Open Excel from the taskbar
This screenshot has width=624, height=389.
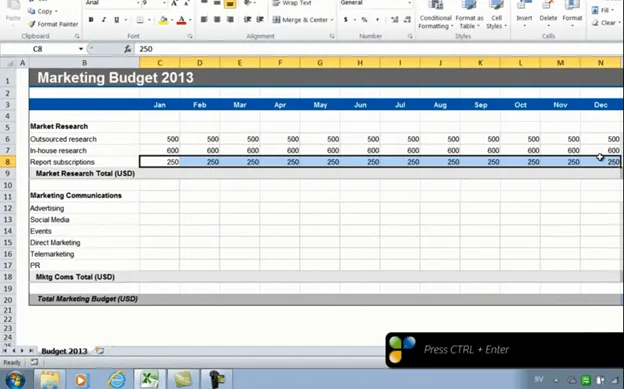[149, 379]
